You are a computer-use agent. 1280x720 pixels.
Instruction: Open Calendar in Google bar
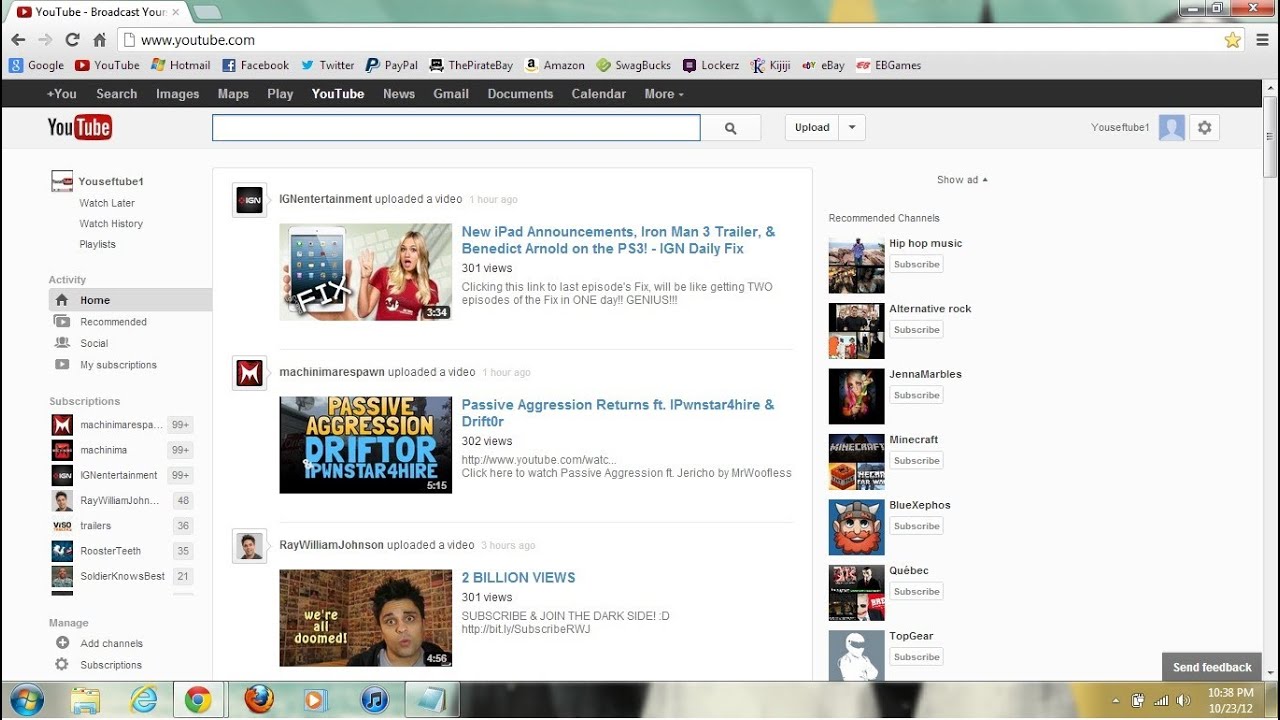(599, 94)
